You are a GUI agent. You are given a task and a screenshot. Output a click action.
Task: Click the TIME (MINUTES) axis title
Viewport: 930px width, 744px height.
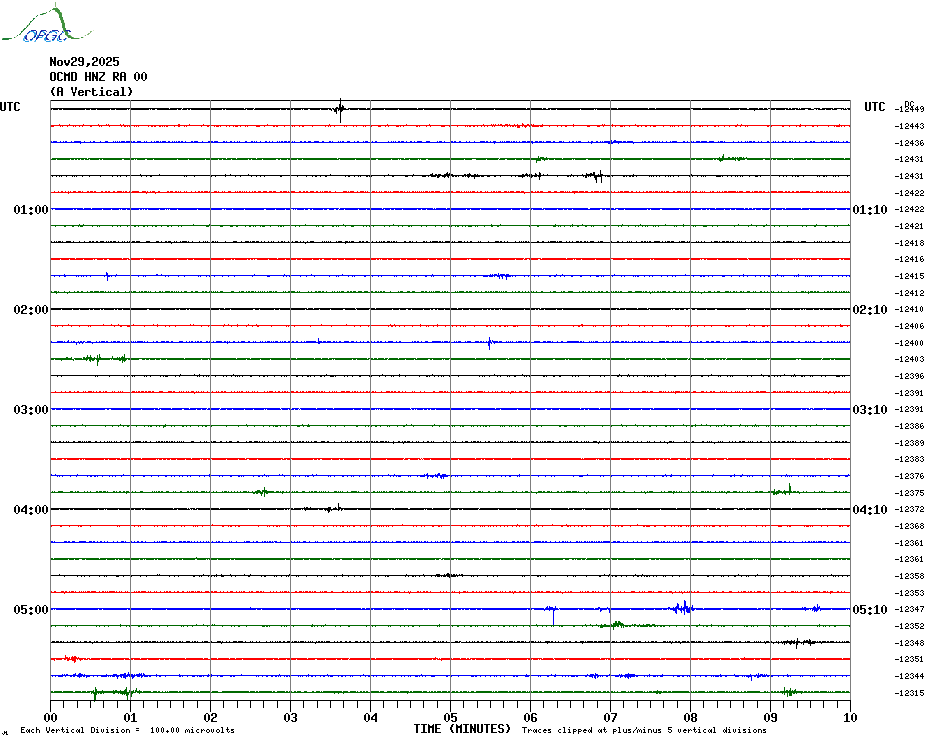(462, 729)
